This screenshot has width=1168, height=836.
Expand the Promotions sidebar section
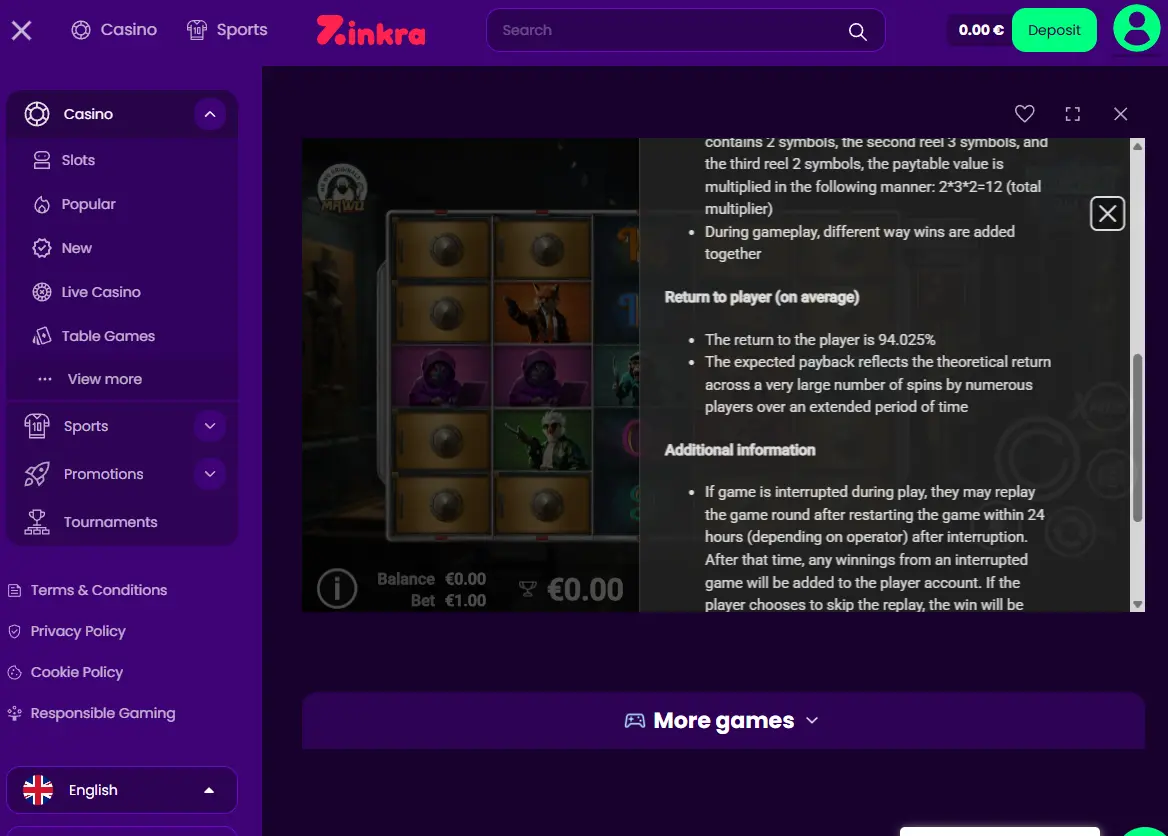click(x=210, y=474)
